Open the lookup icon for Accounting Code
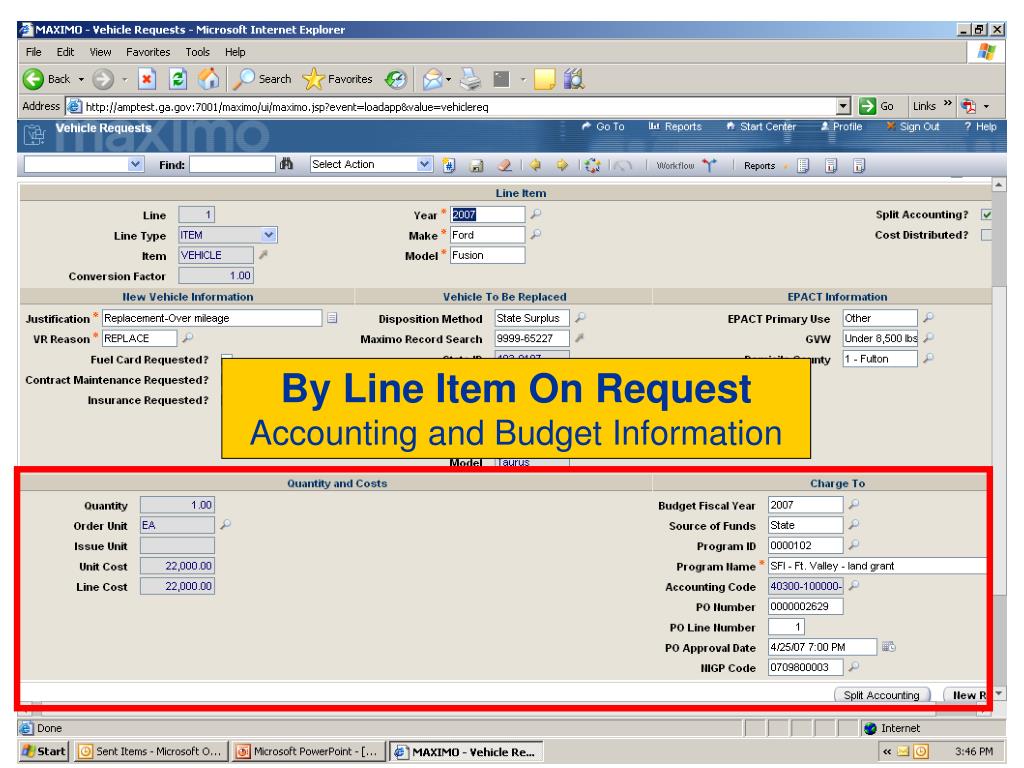 click(854, 586)
